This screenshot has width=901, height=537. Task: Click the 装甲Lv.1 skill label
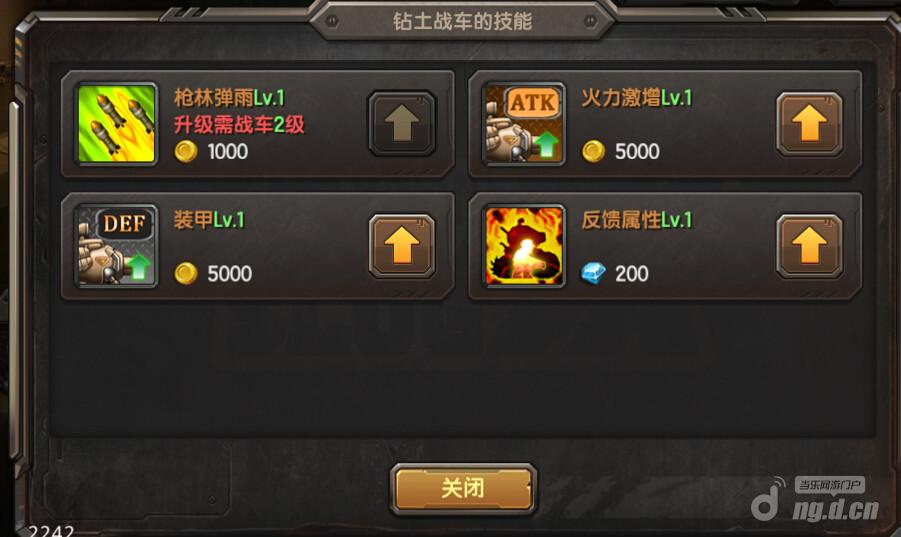209,219
